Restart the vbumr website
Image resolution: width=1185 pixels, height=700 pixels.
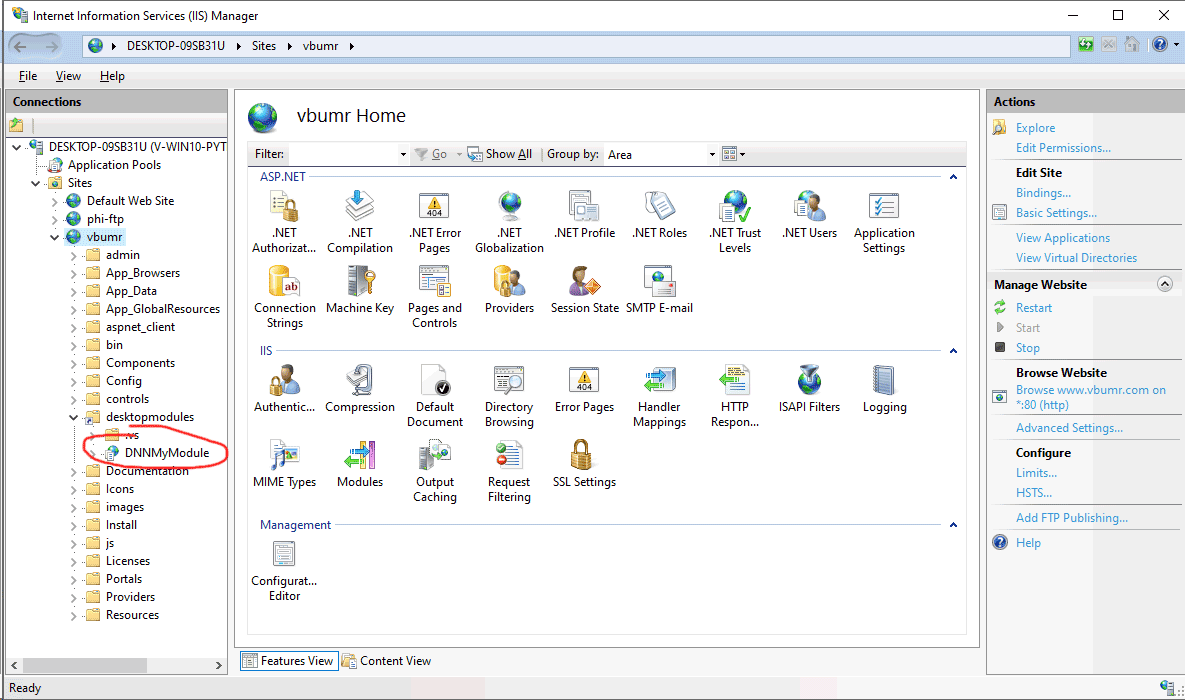pos(1032,307)
